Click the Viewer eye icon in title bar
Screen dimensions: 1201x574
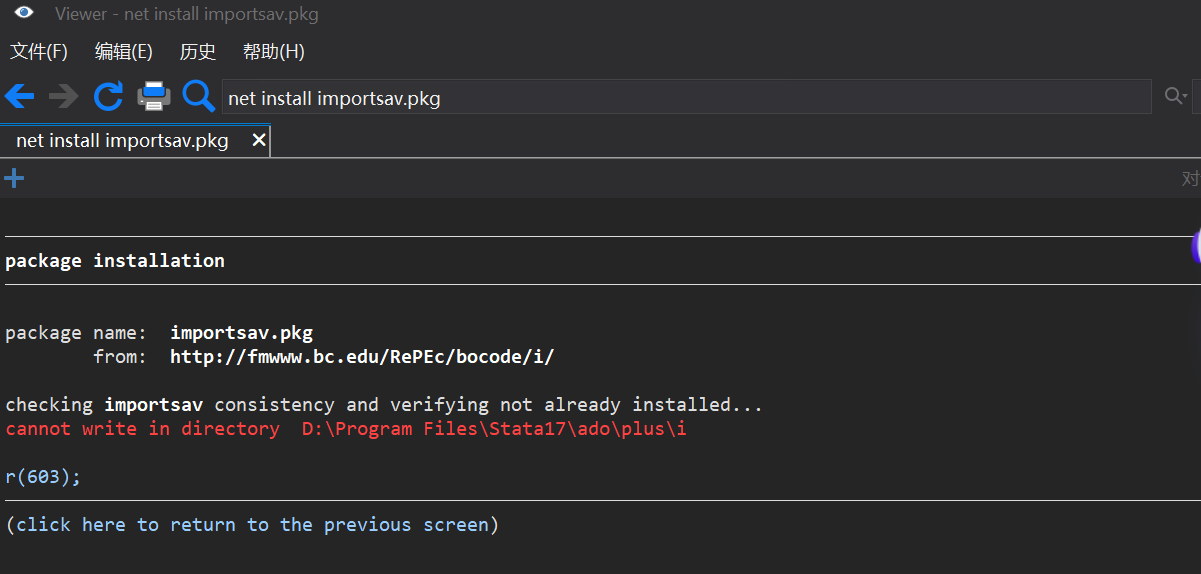[x=24, y=13]
